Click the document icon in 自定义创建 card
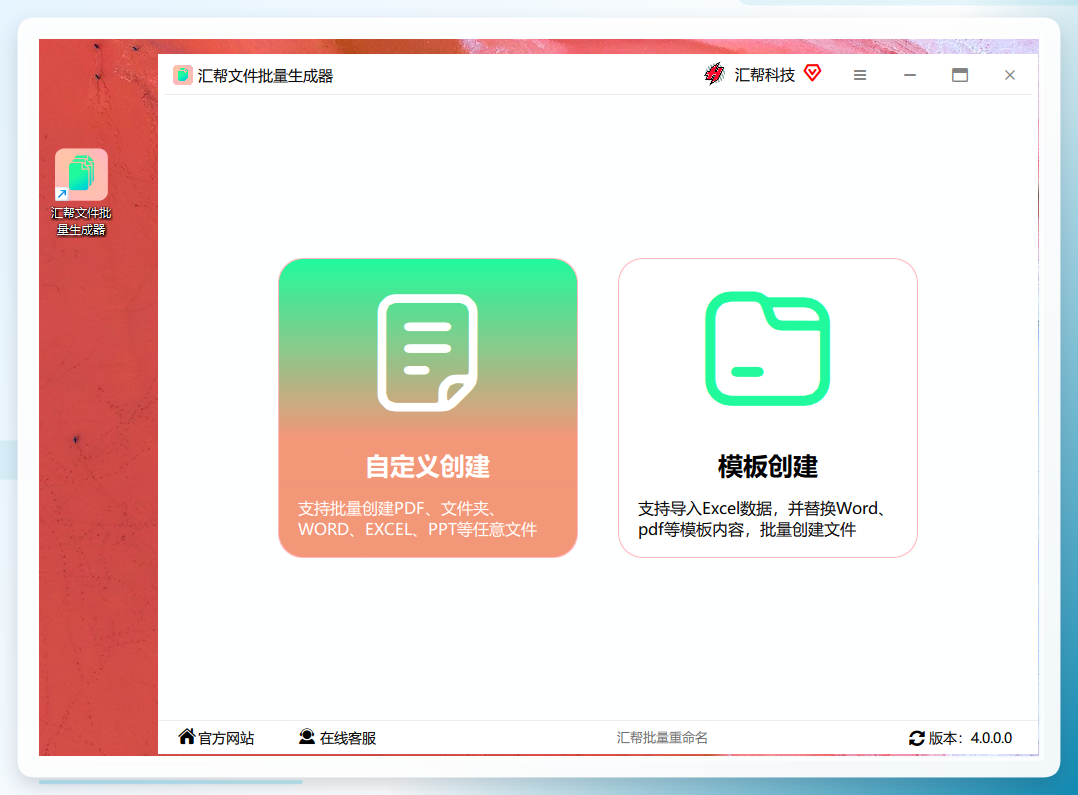This screenshot has width=1078, height=795. pyautogui.click(x=428, y=352)
